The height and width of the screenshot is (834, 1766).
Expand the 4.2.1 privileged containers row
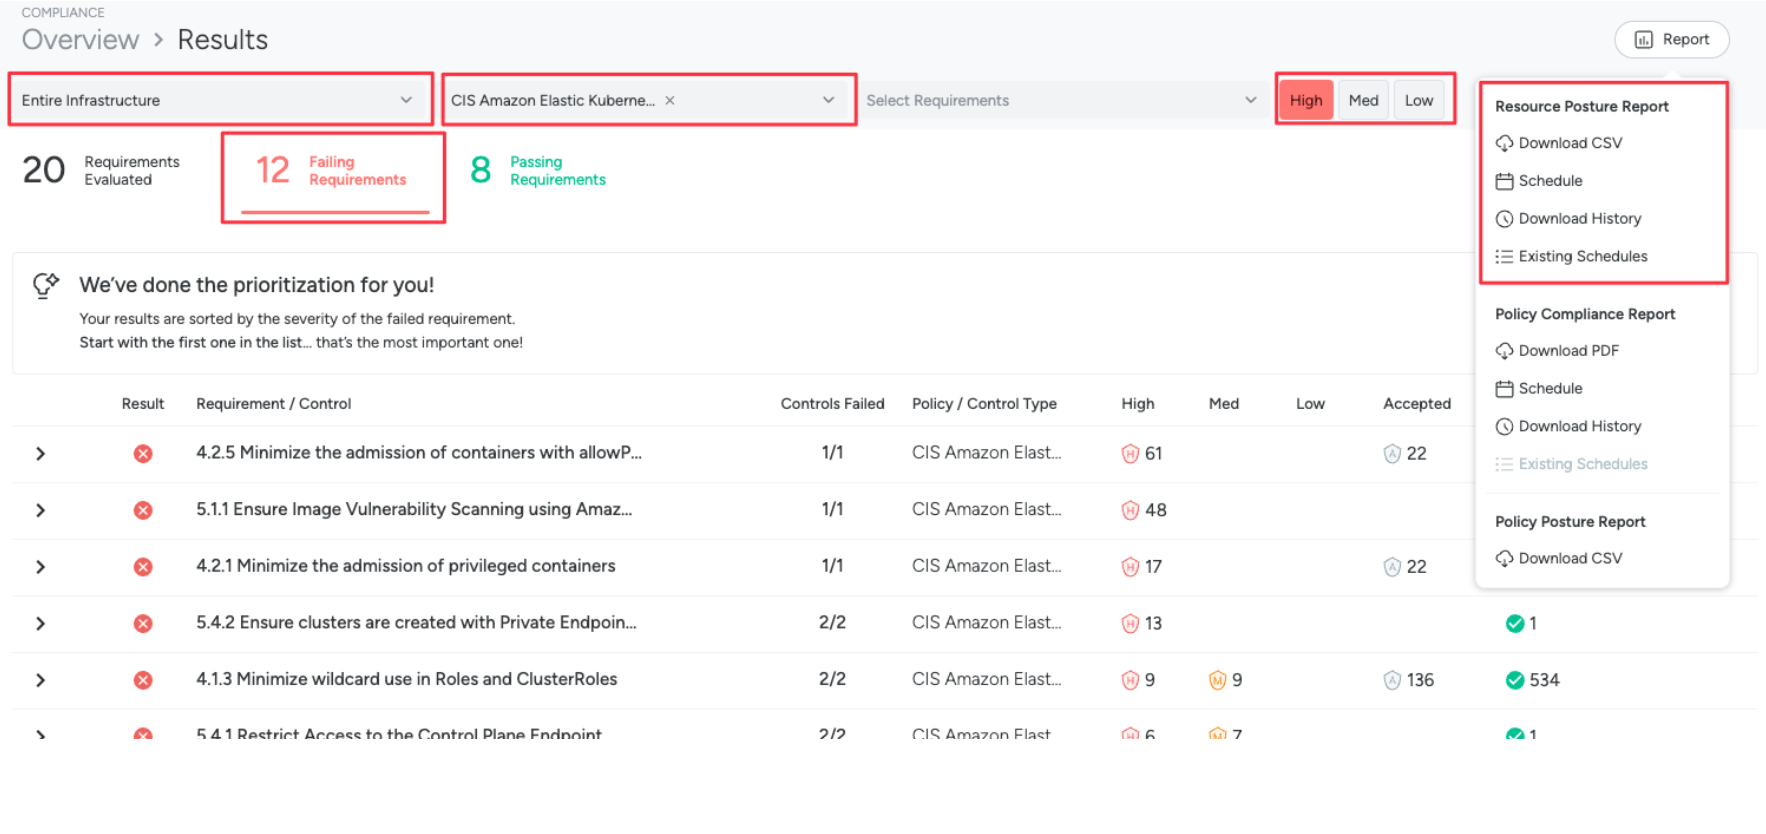click(40, 567)
